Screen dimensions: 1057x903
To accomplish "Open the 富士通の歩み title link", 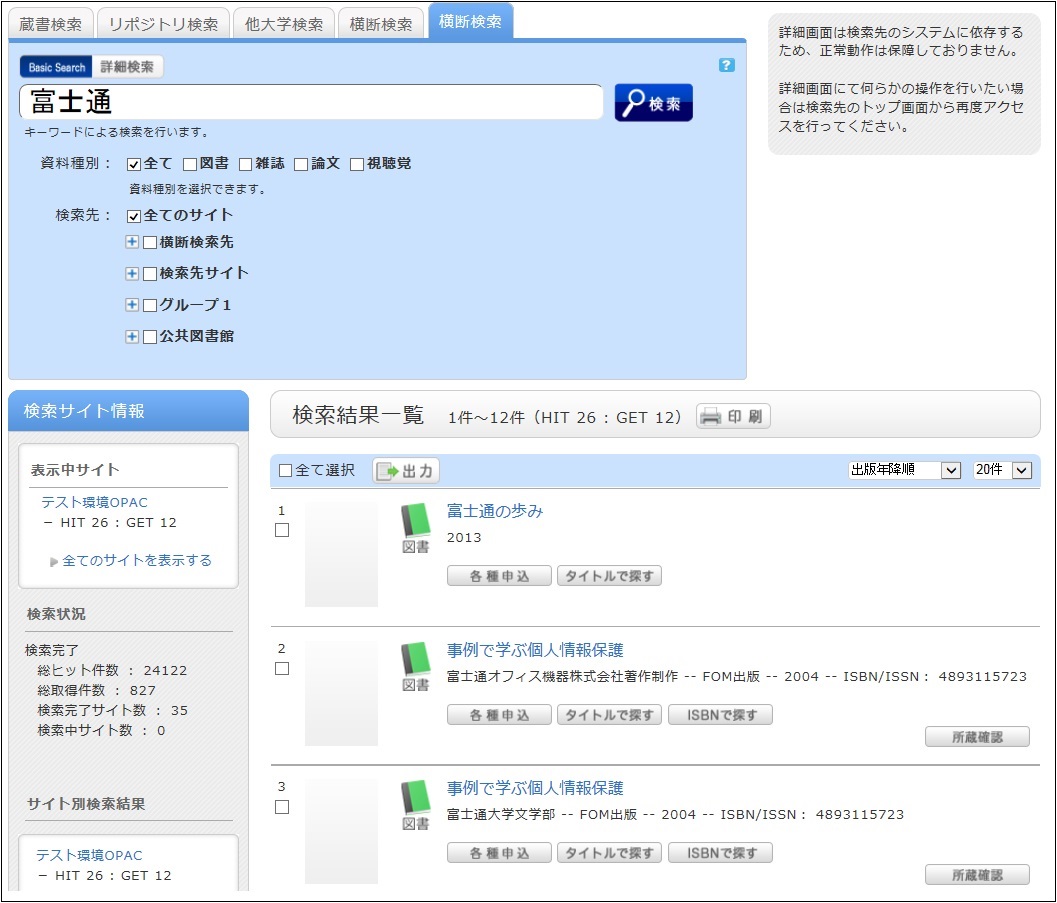I will tap(495, 511).
